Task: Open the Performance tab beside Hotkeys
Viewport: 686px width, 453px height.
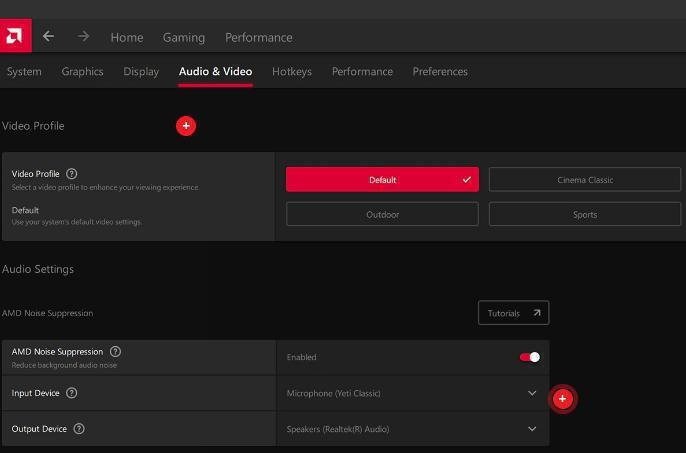Action: click(362, 72)
